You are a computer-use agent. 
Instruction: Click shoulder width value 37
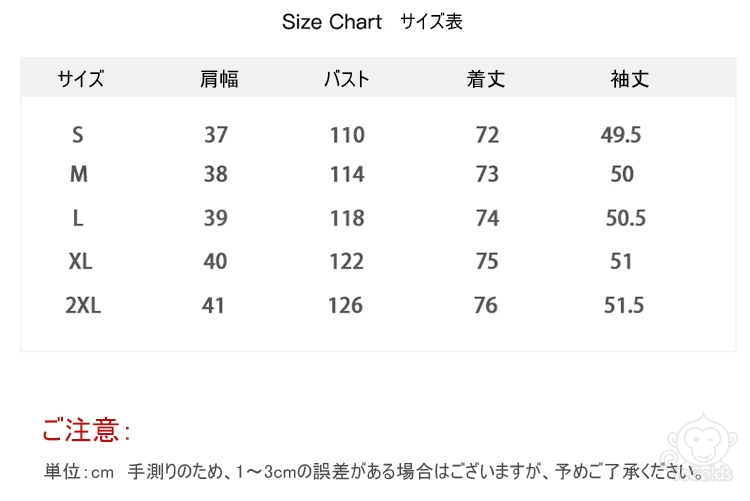click(216, 135)
